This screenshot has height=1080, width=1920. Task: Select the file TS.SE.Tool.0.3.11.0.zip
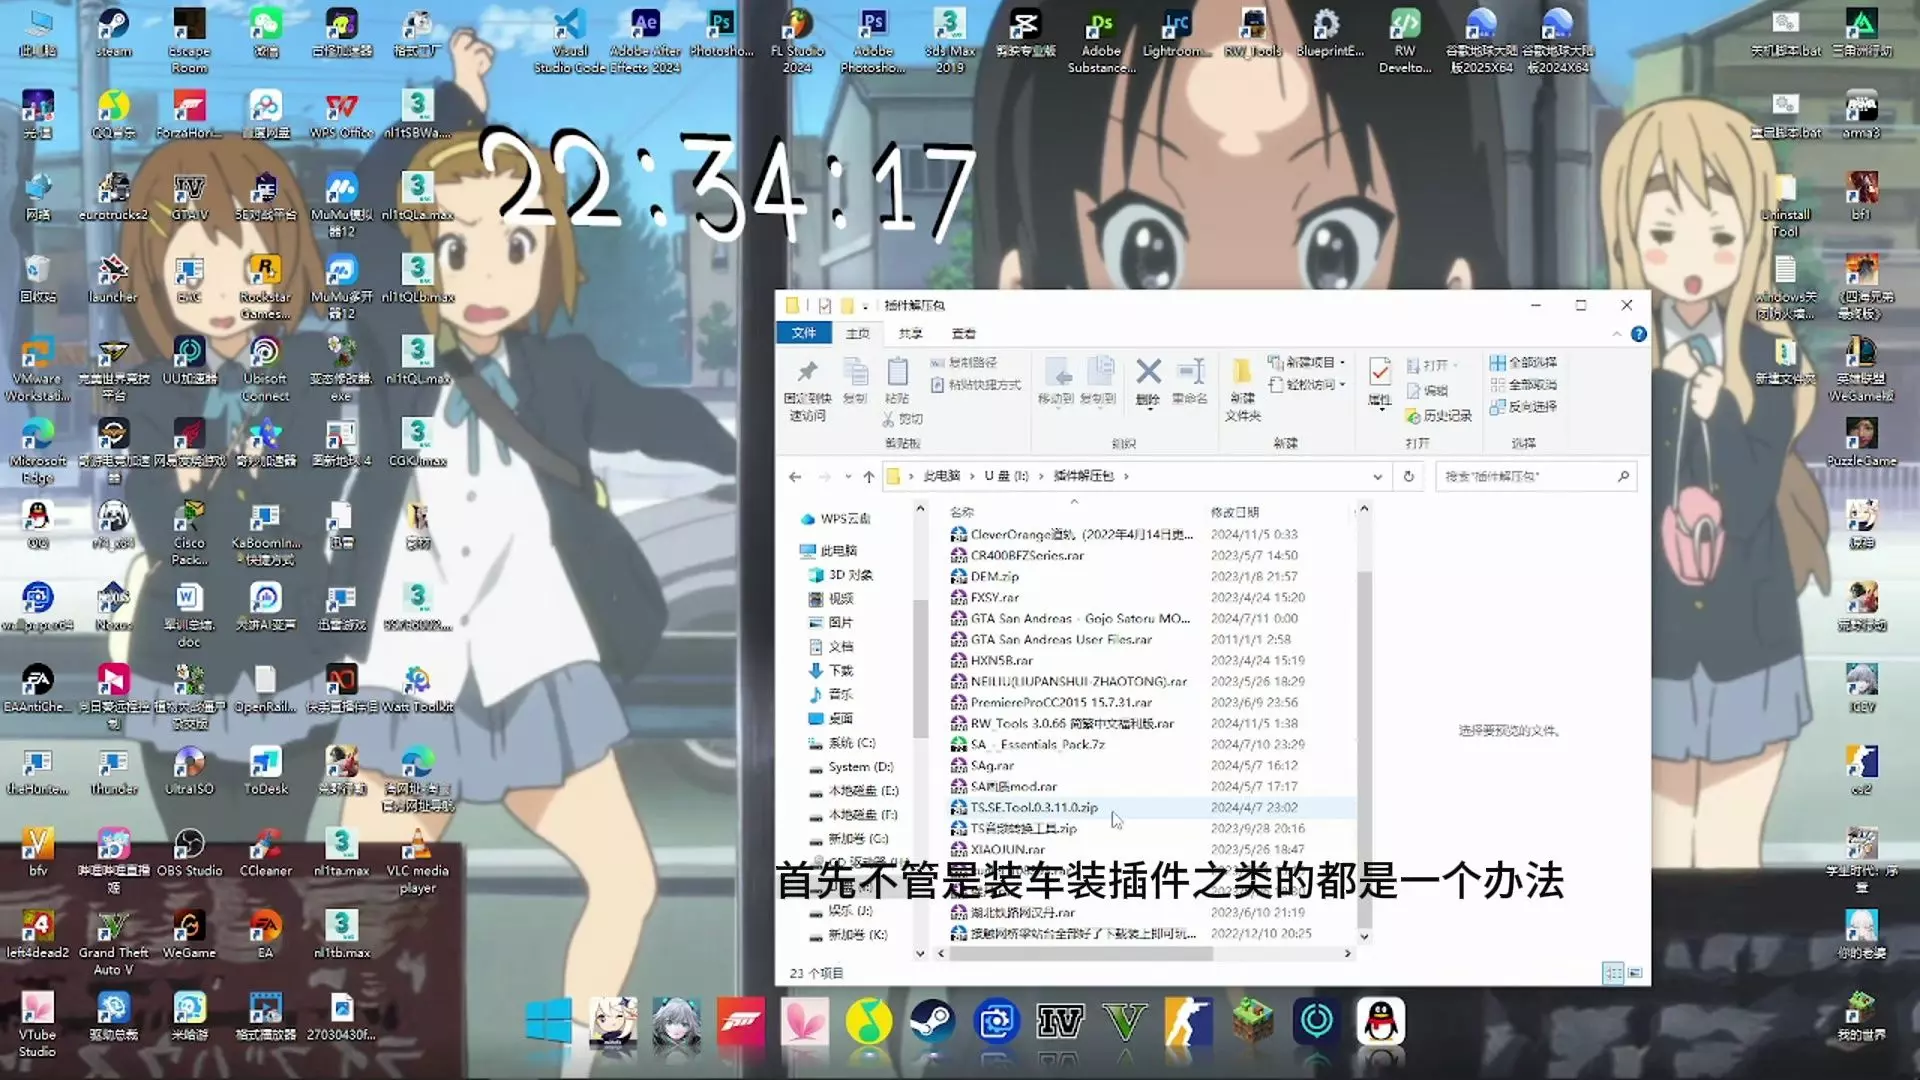pyautogui.click(x=1034, y=807)
